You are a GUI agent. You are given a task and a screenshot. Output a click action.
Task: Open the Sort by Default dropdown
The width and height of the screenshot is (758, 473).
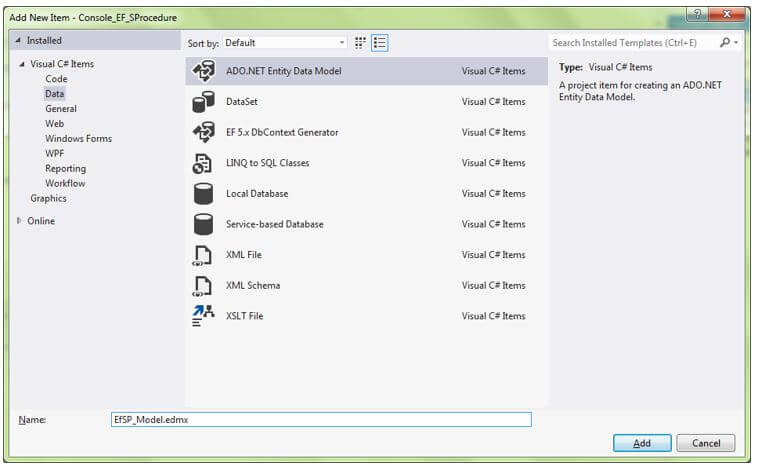tap(285, 43)
